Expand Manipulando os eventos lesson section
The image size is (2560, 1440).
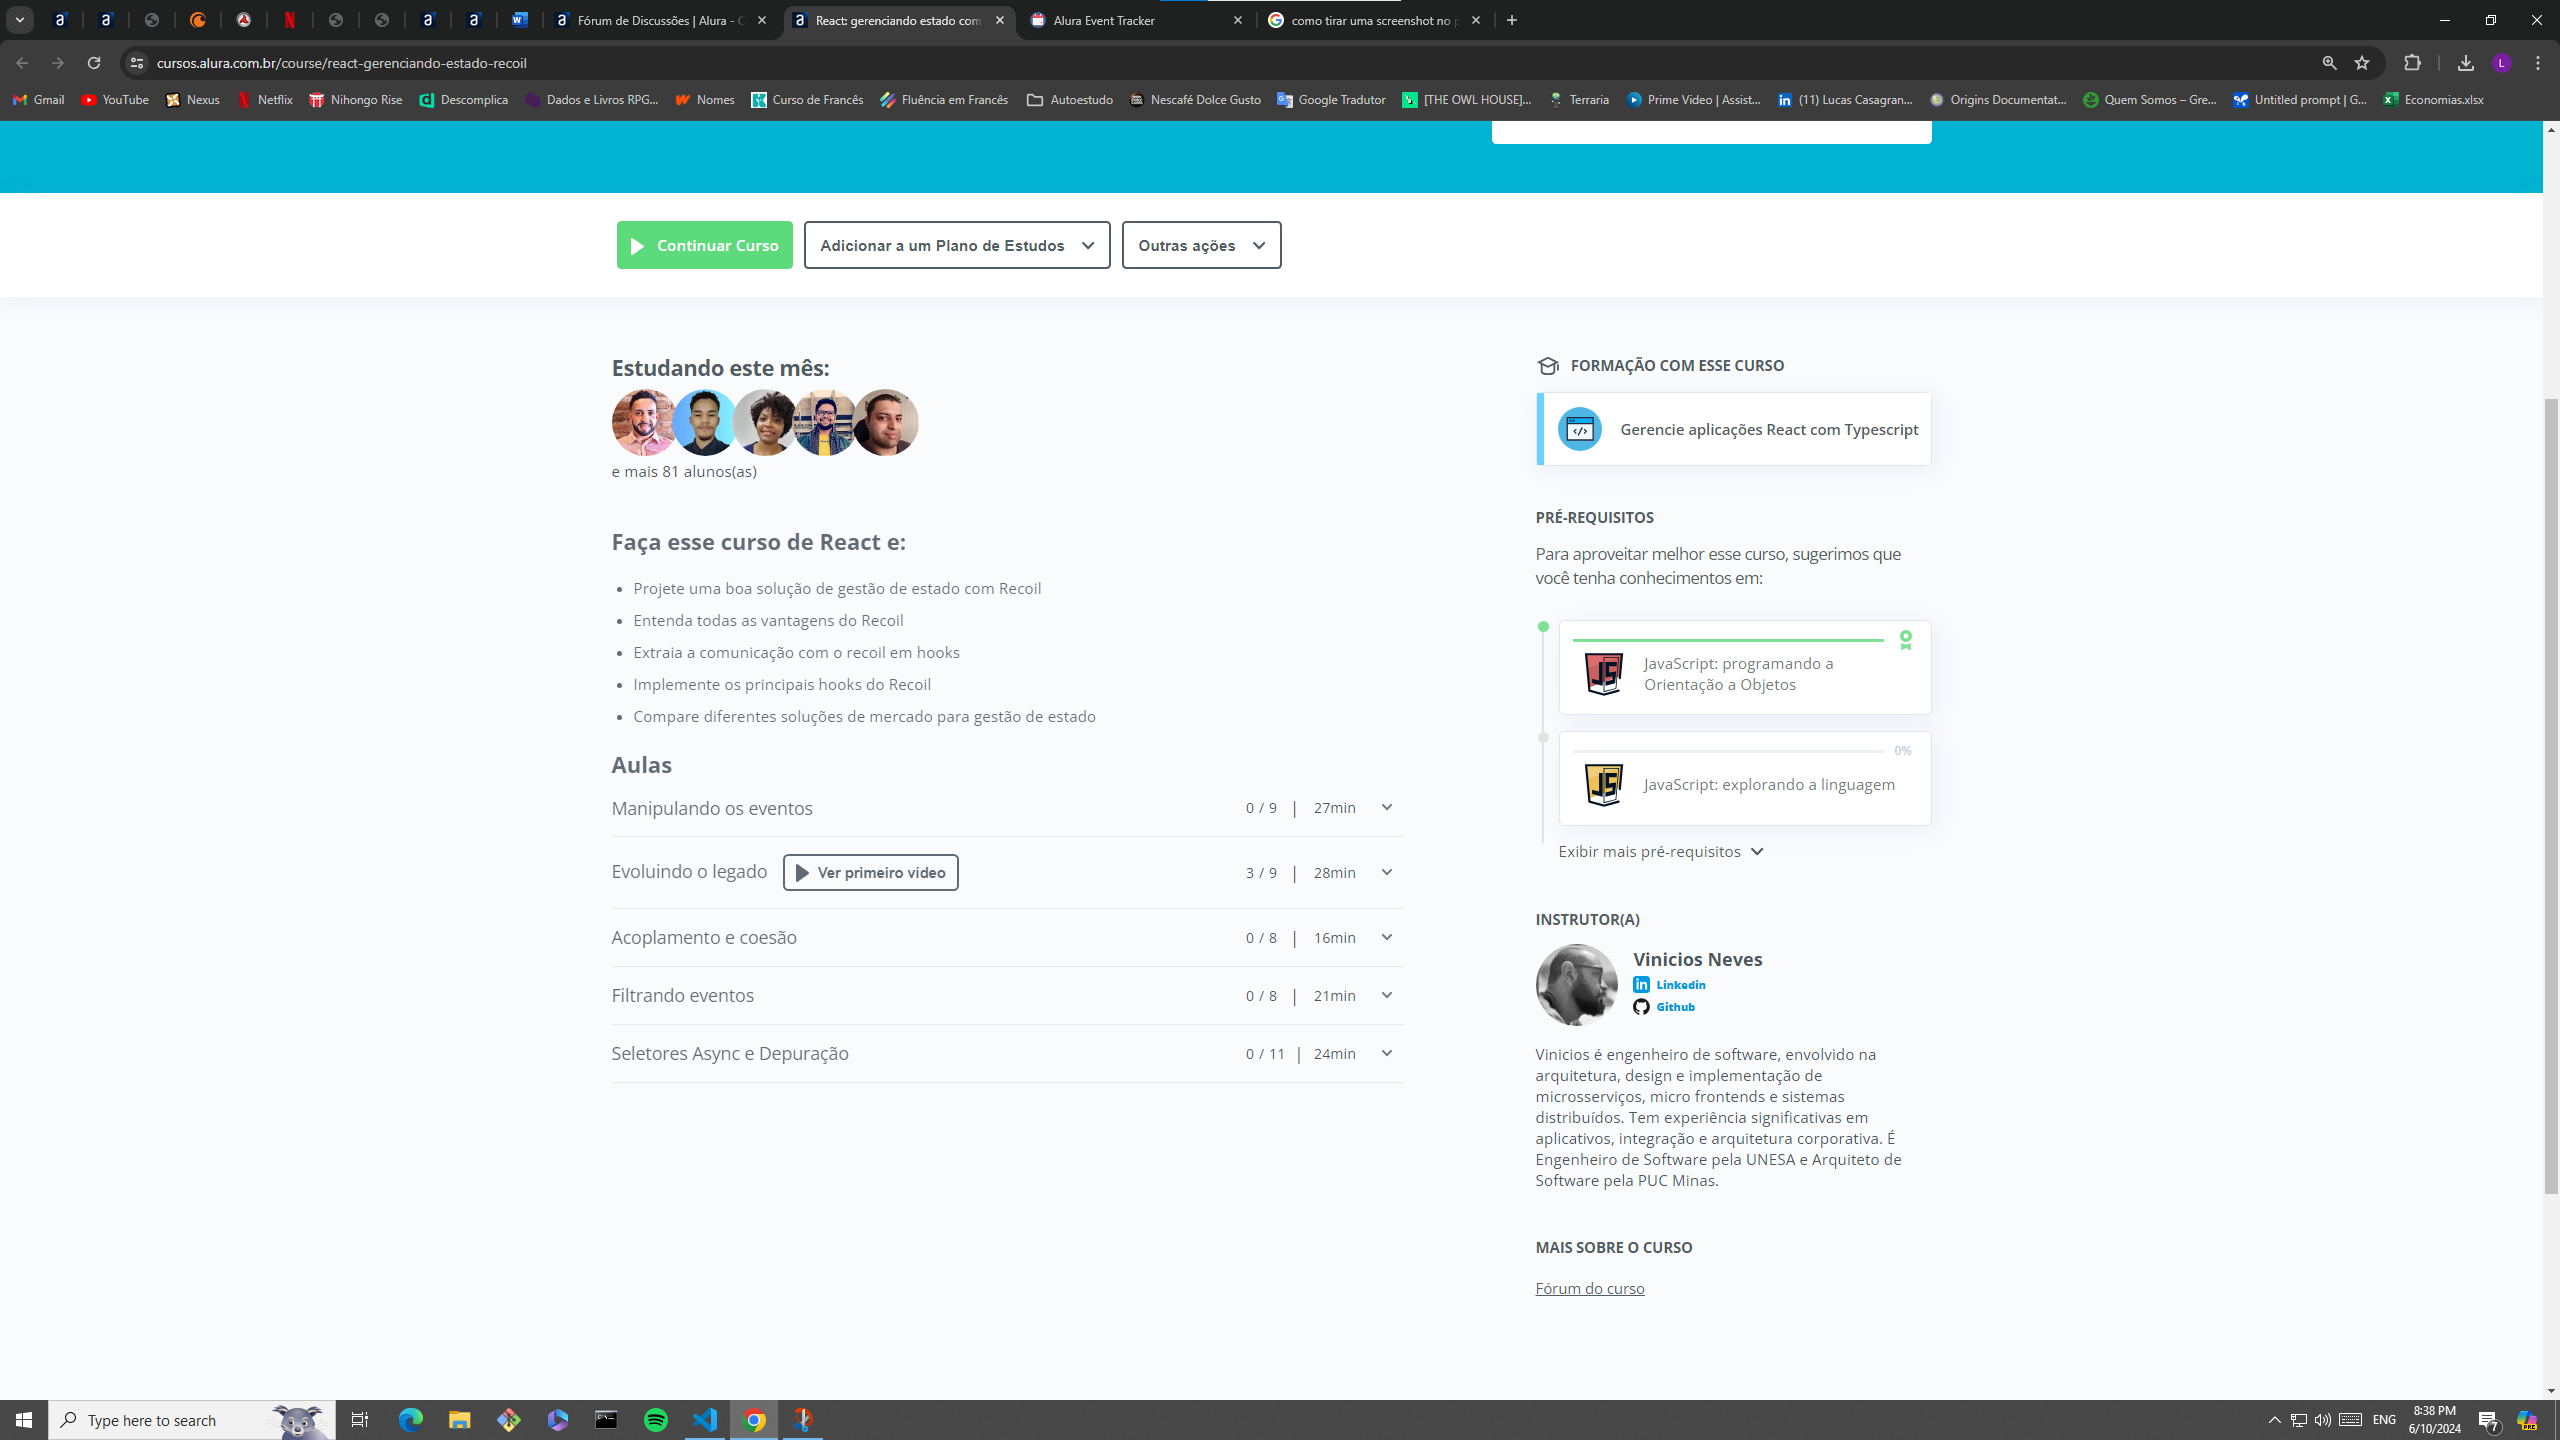pyautogui.click(x=1387, y=807)
